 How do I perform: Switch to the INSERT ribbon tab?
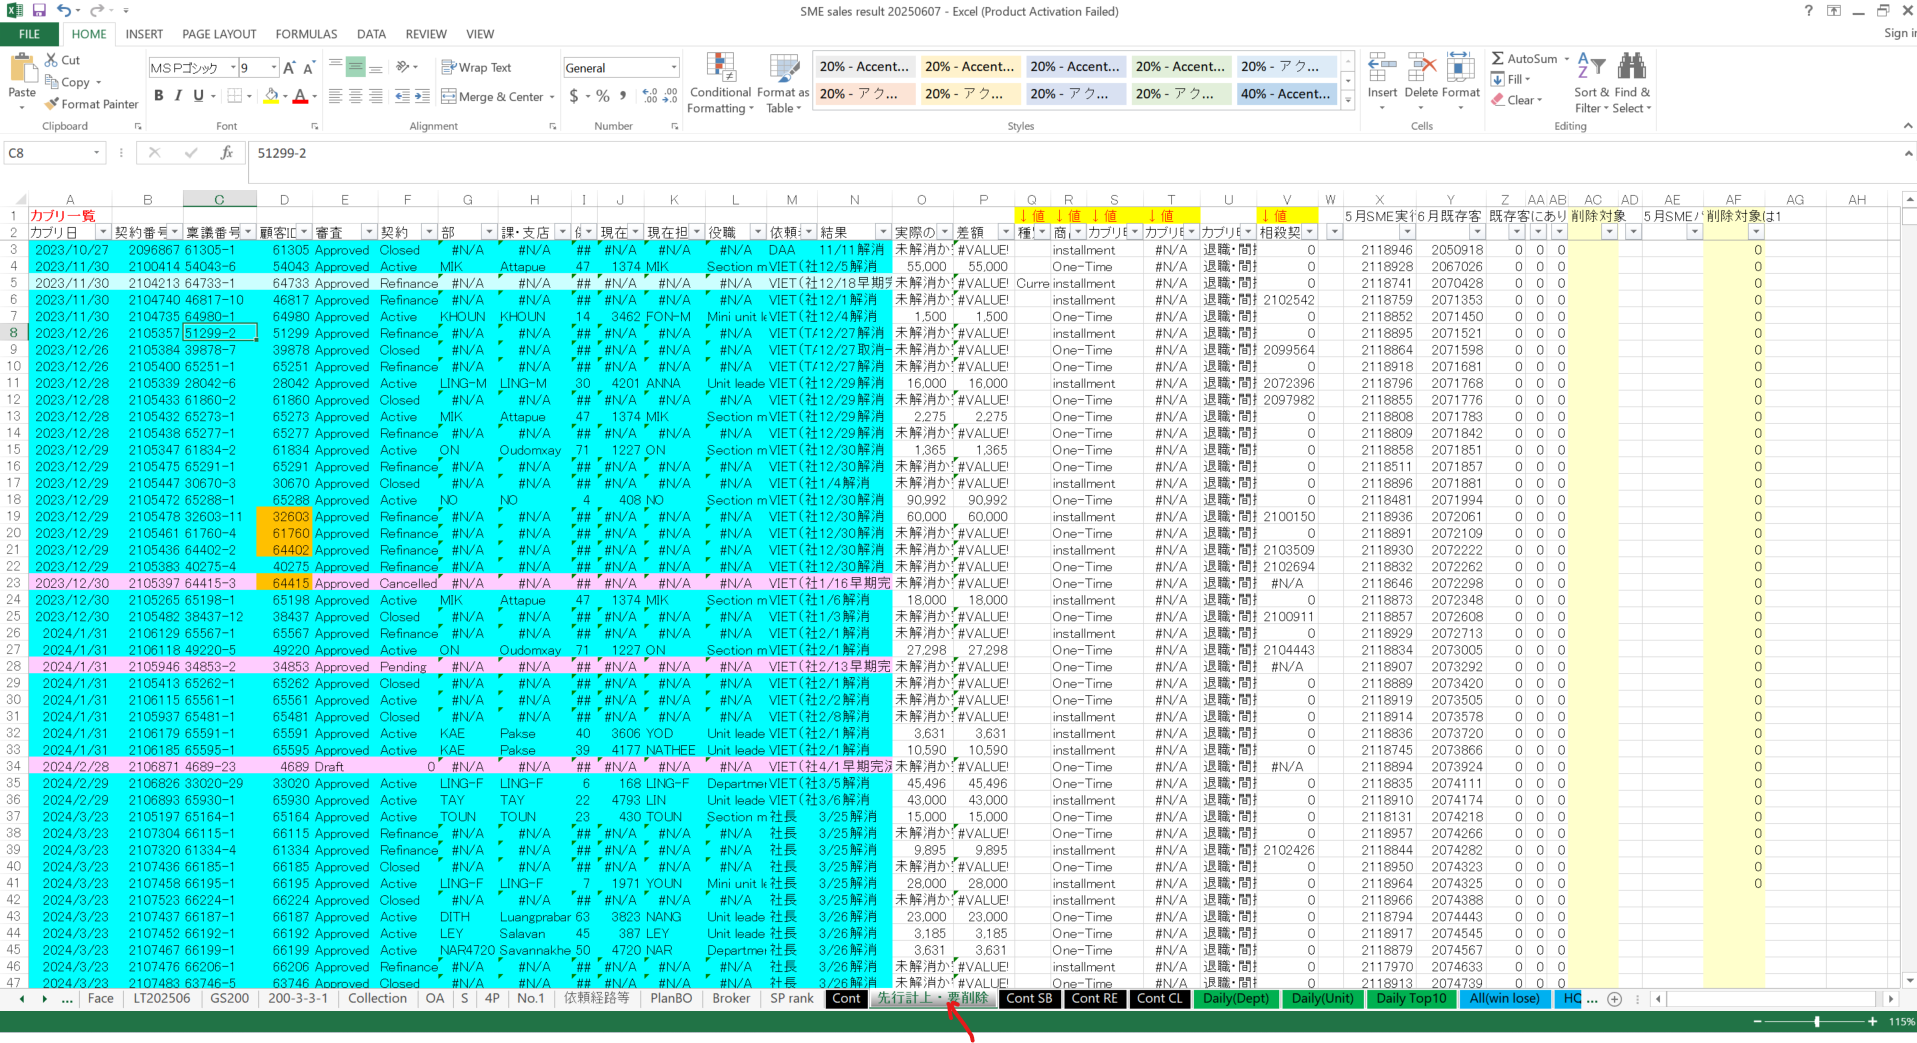point(144,34)
